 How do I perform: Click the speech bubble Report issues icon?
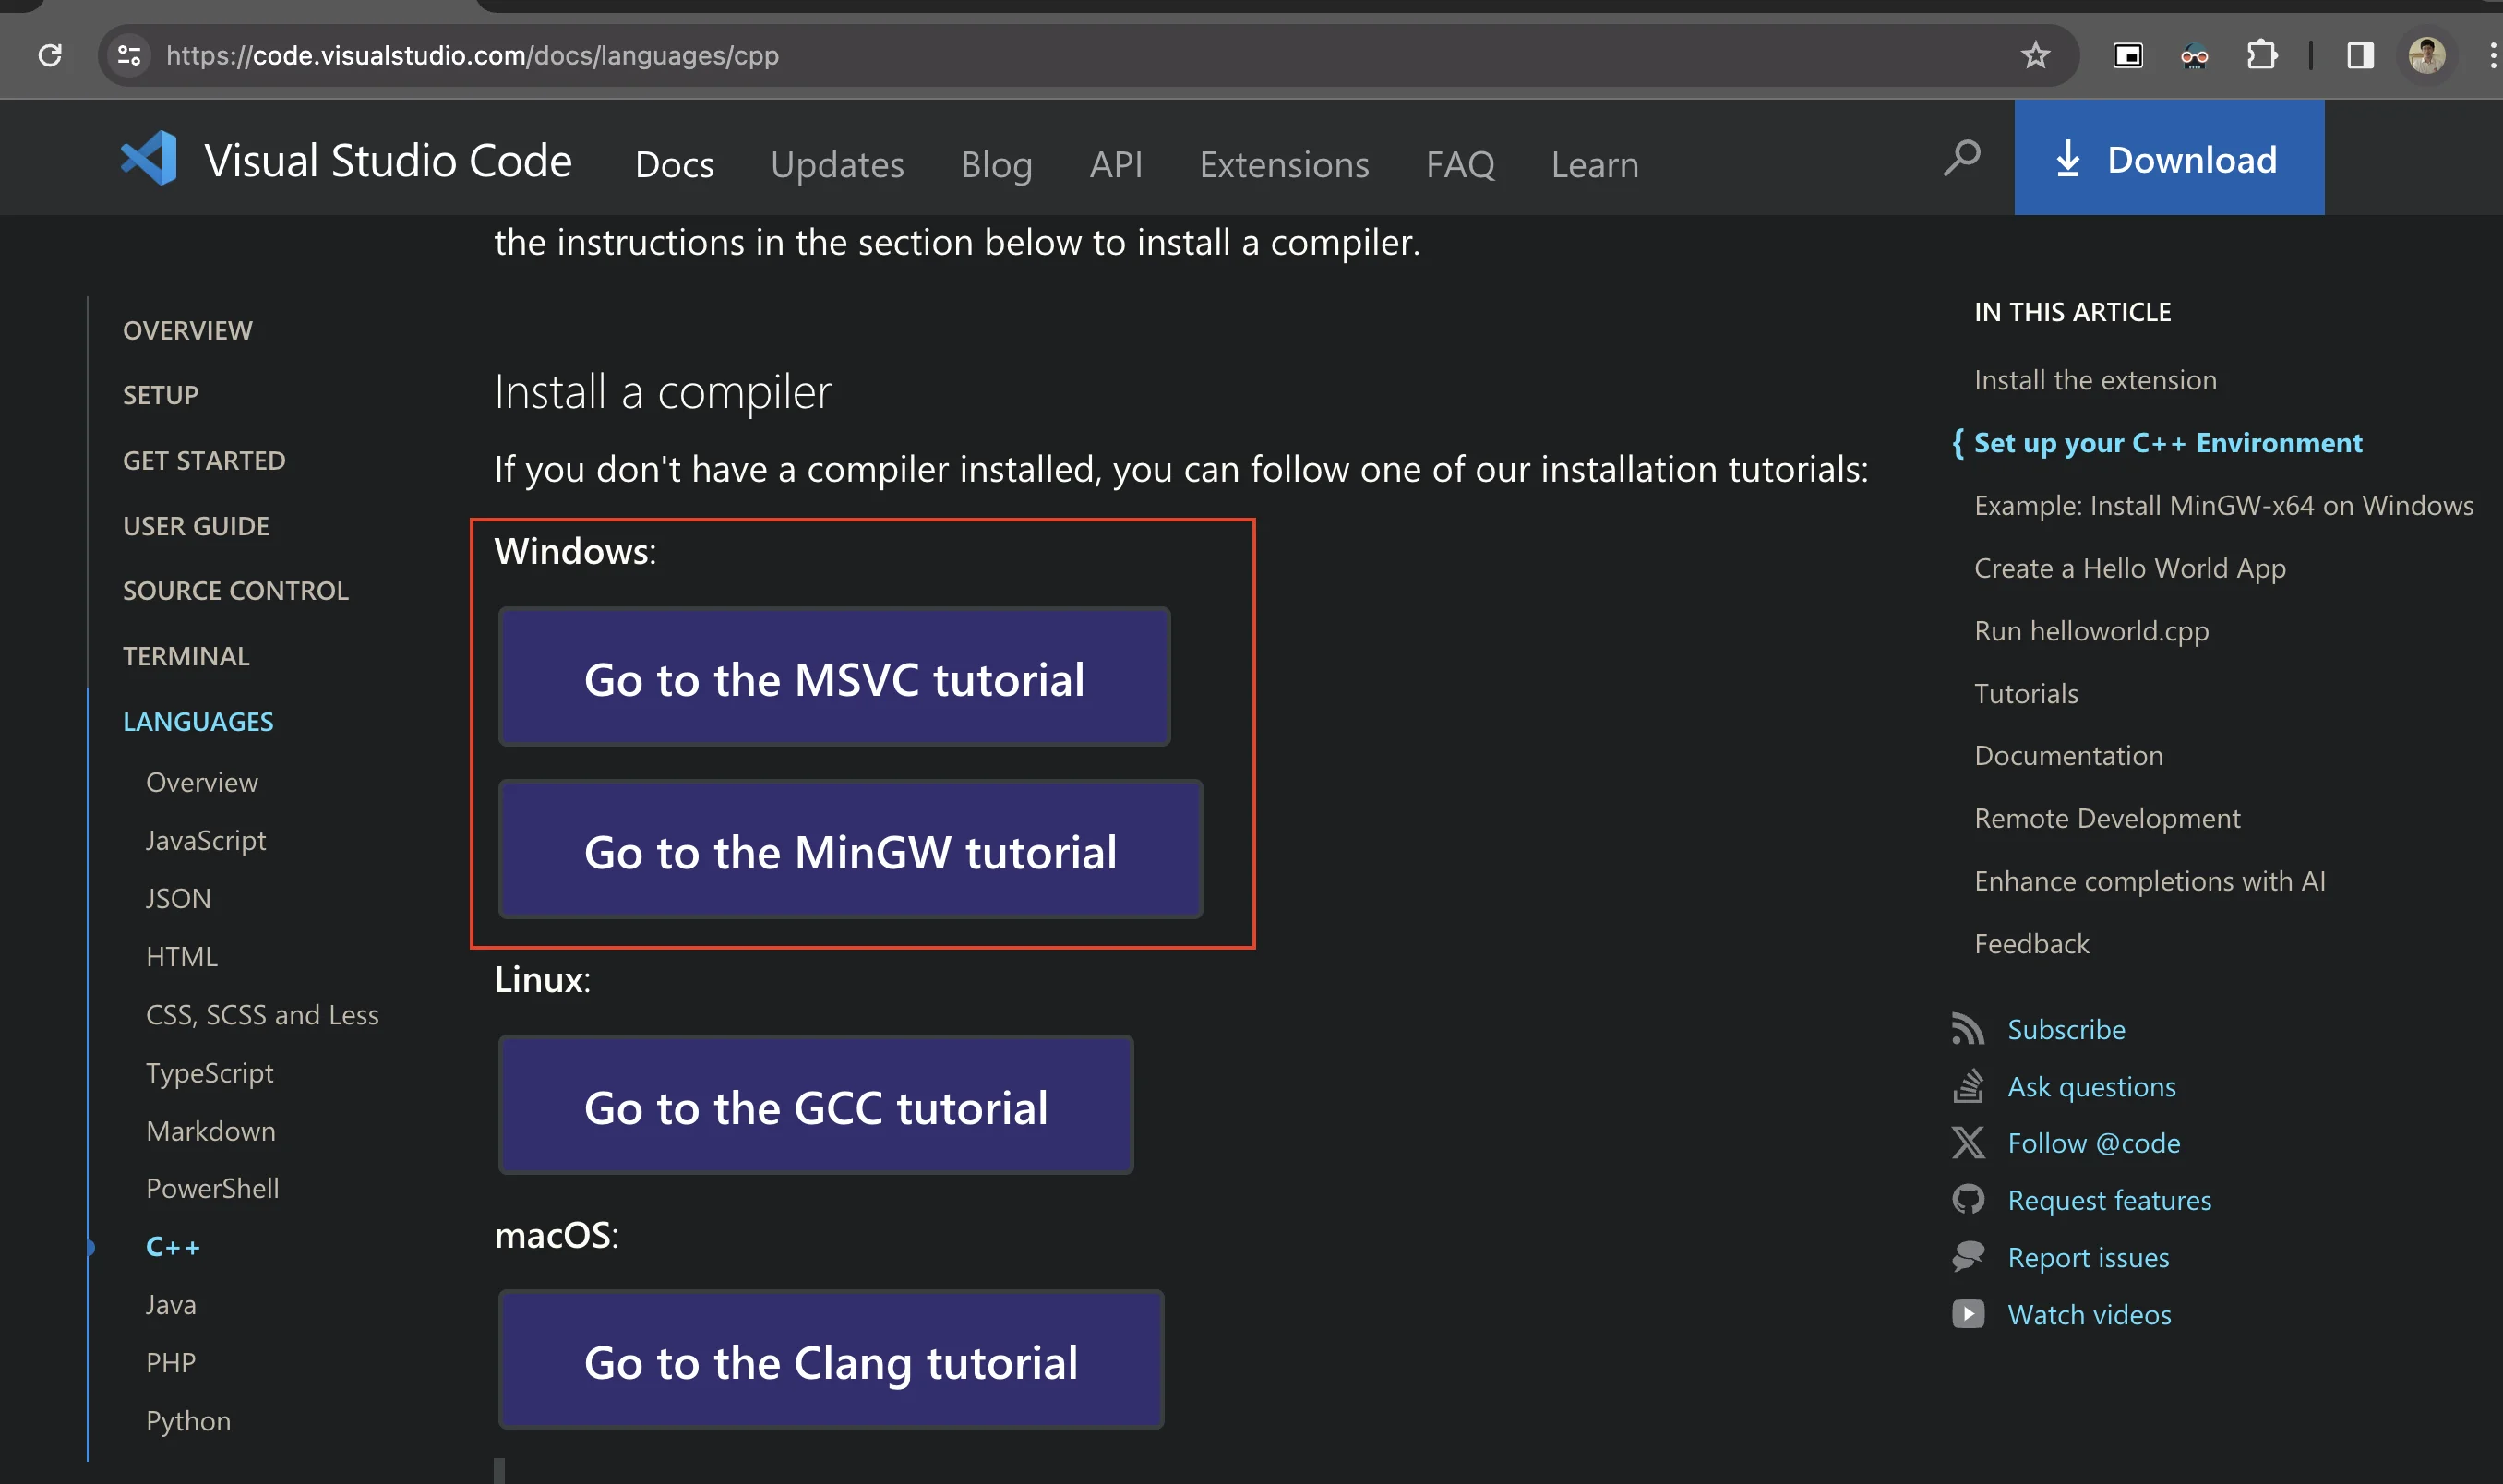click(x=1967, y=1256)
